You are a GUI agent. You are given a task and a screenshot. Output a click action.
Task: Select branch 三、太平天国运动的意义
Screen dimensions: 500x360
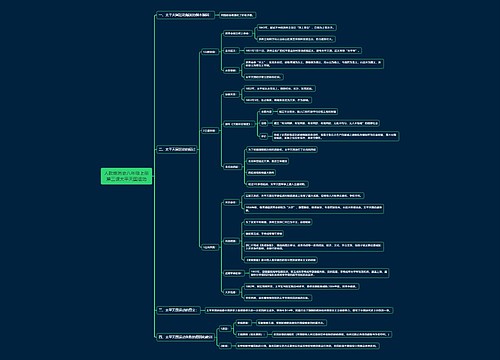tap(178, 310)
